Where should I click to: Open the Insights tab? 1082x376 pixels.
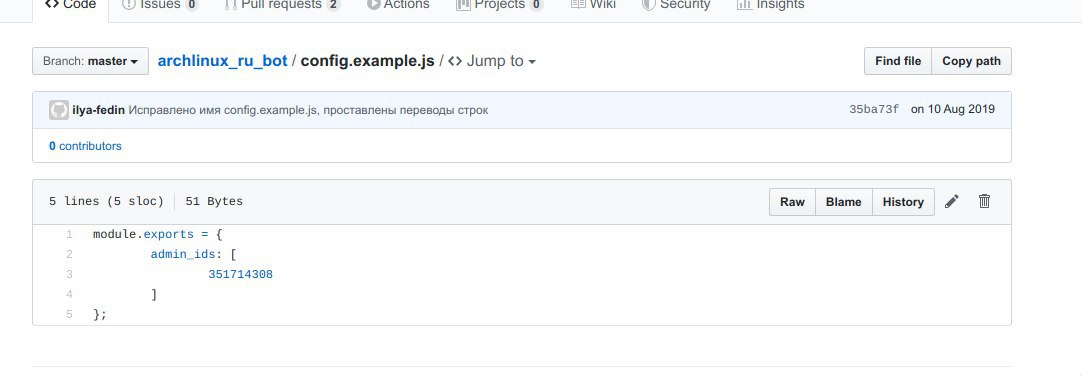tap(770, 6)
